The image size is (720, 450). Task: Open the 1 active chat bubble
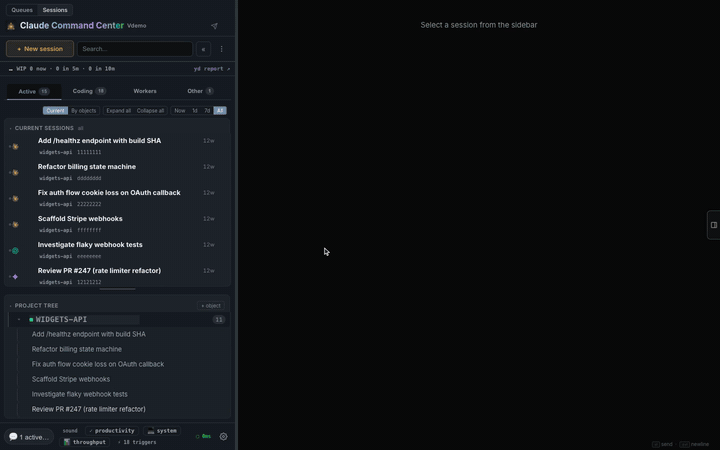(29, 437)
